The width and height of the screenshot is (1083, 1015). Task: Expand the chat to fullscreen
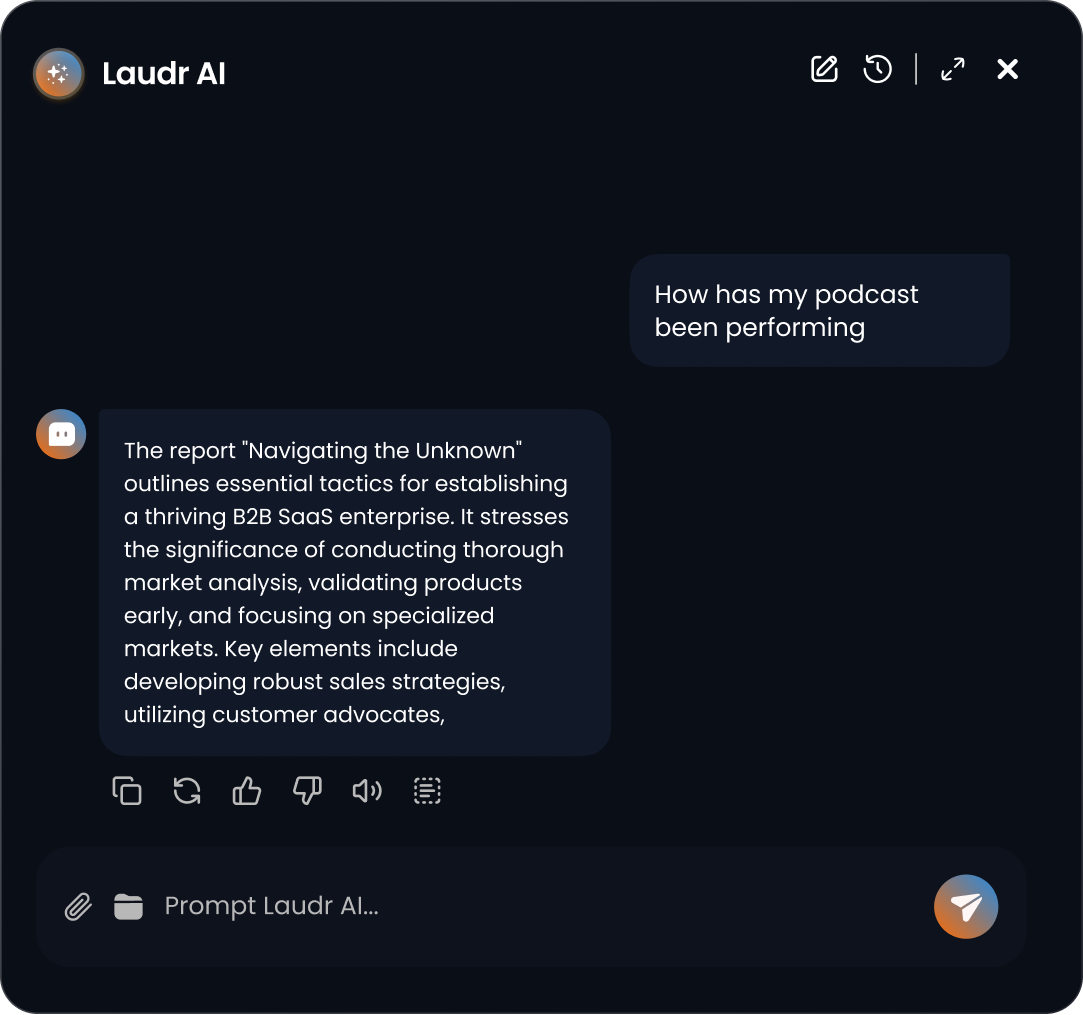[x=952, y=69]
